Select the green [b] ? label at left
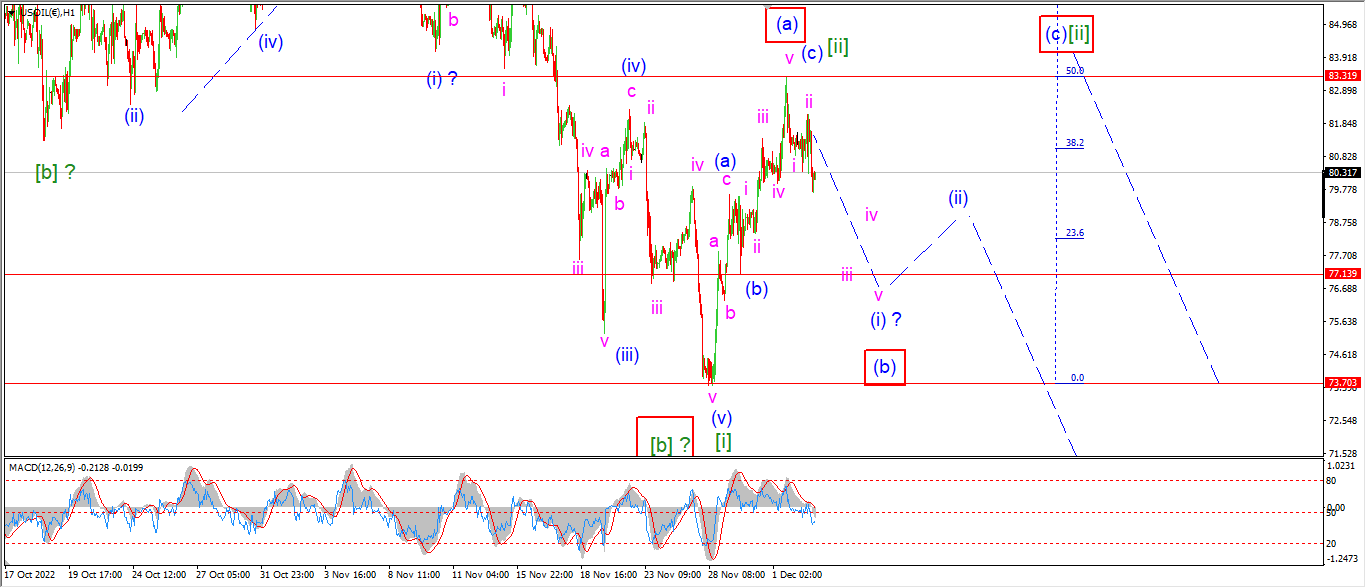 tap(56, 172)
